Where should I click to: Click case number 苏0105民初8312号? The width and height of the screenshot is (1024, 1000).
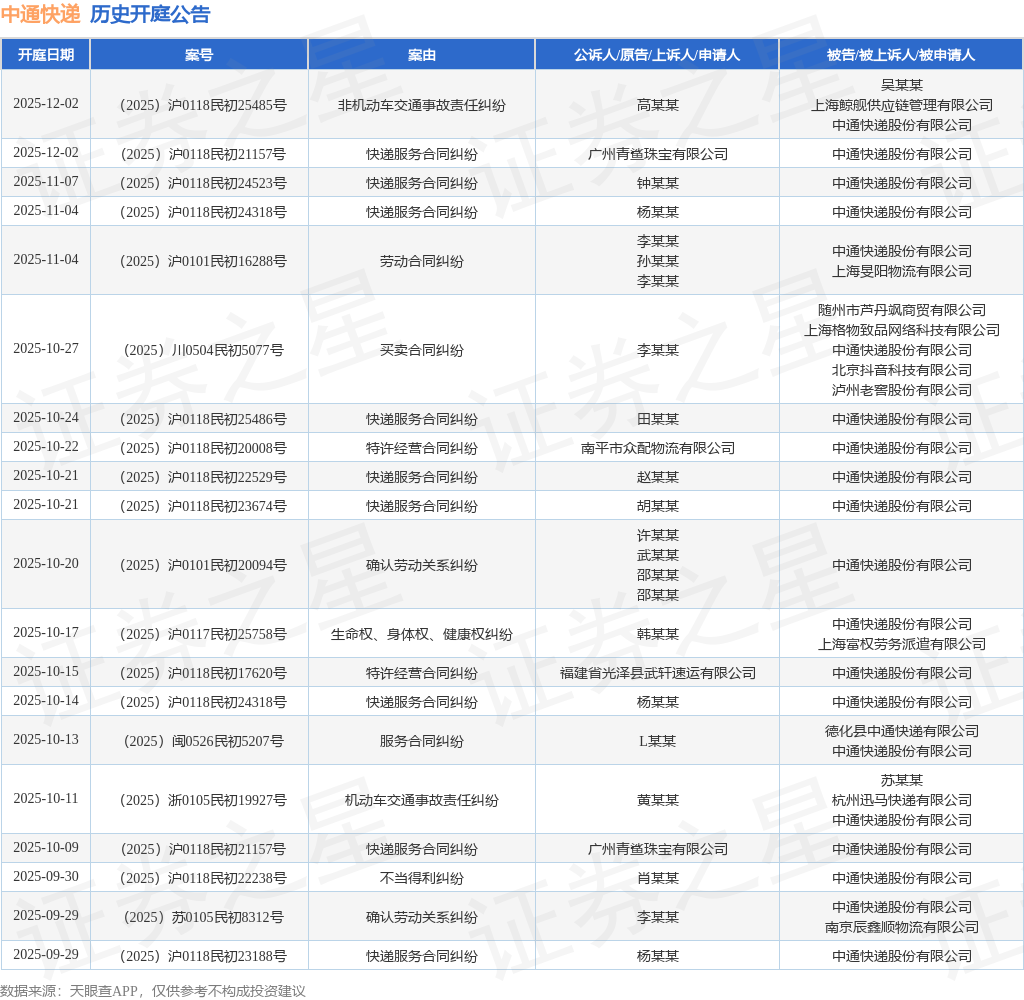pyautogui.click(x=203, y=918)
